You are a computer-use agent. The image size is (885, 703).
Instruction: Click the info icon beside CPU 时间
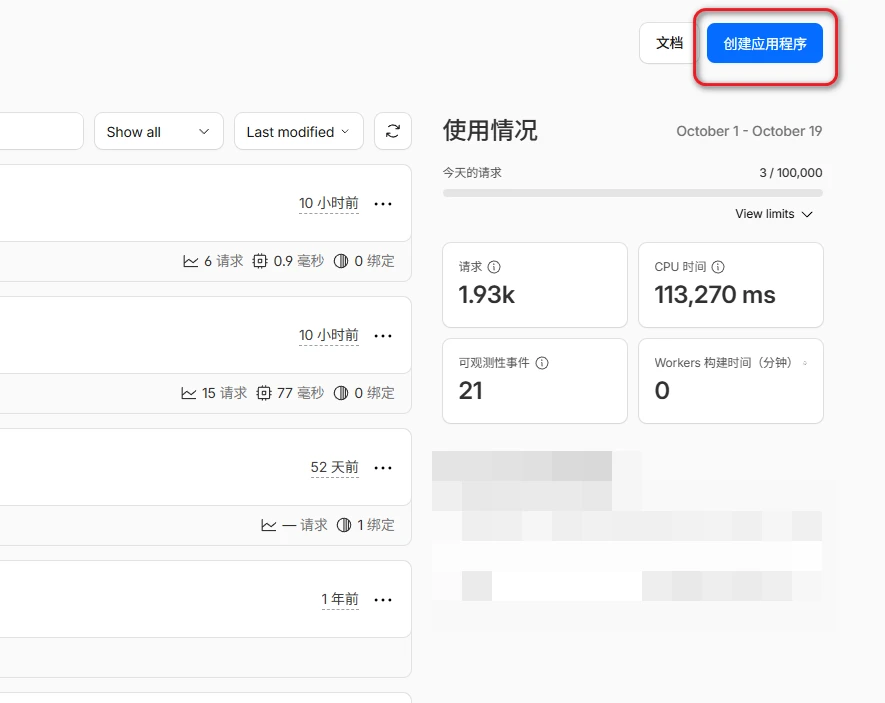click(718, 267)
